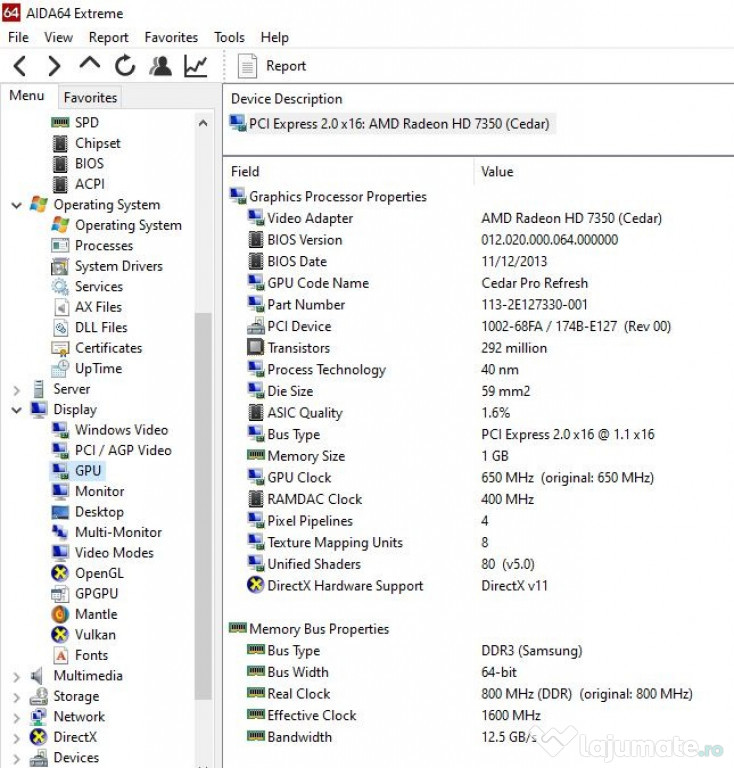Collapse the Display tree node
The width and height of the screenshot is (734, 768).
17,410
